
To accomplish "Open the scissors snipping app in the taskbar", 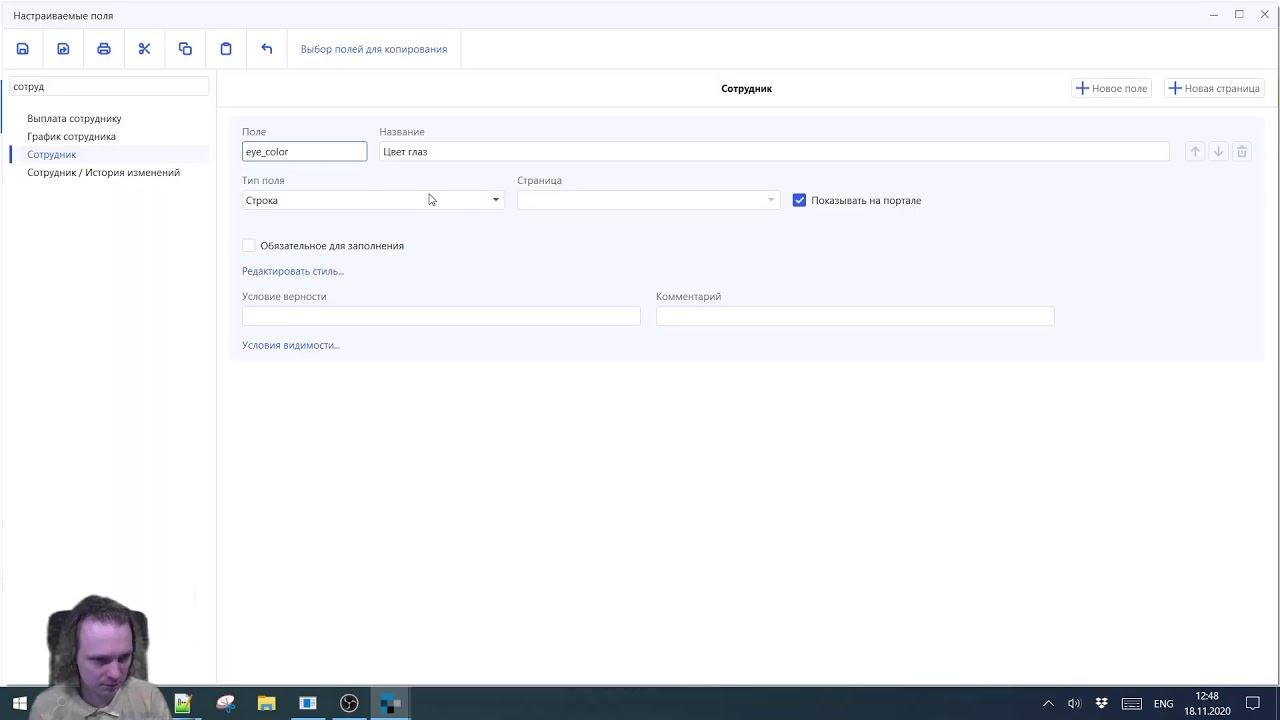I will coord(225,703).
